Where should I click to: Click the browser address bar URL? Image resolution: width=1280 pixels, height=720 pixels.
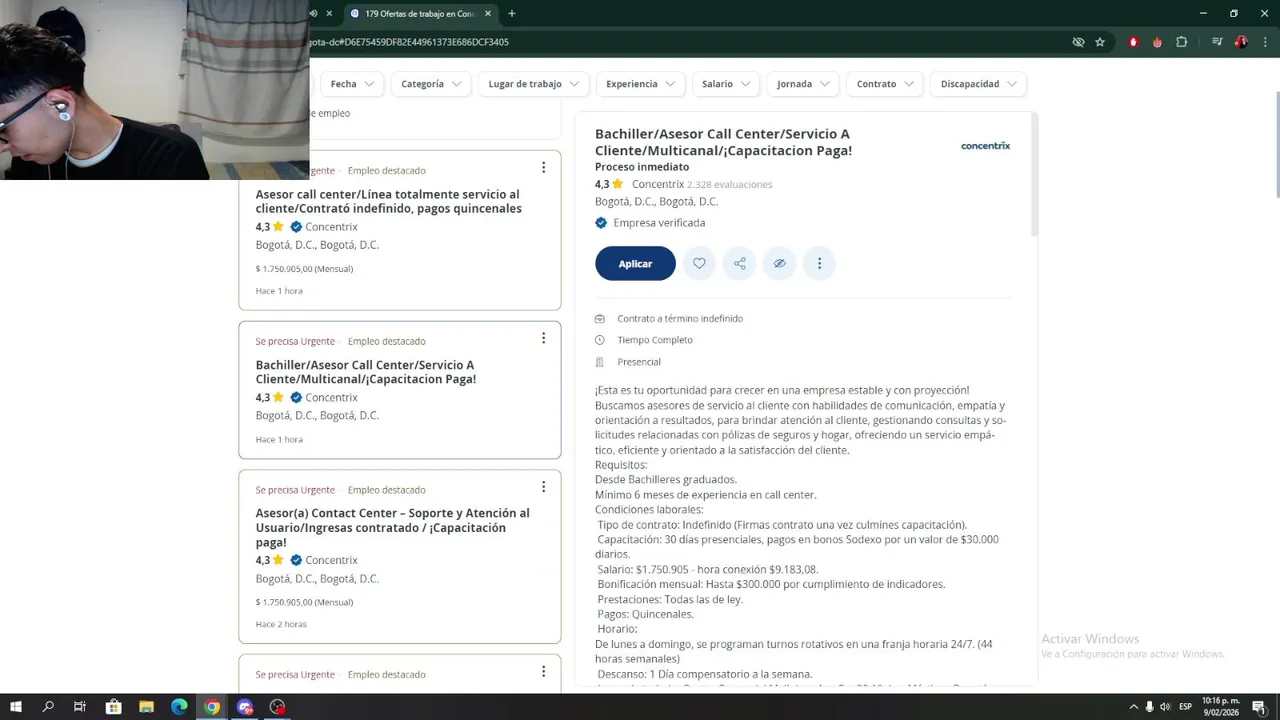pyautogui.click(x=409, y=42)
